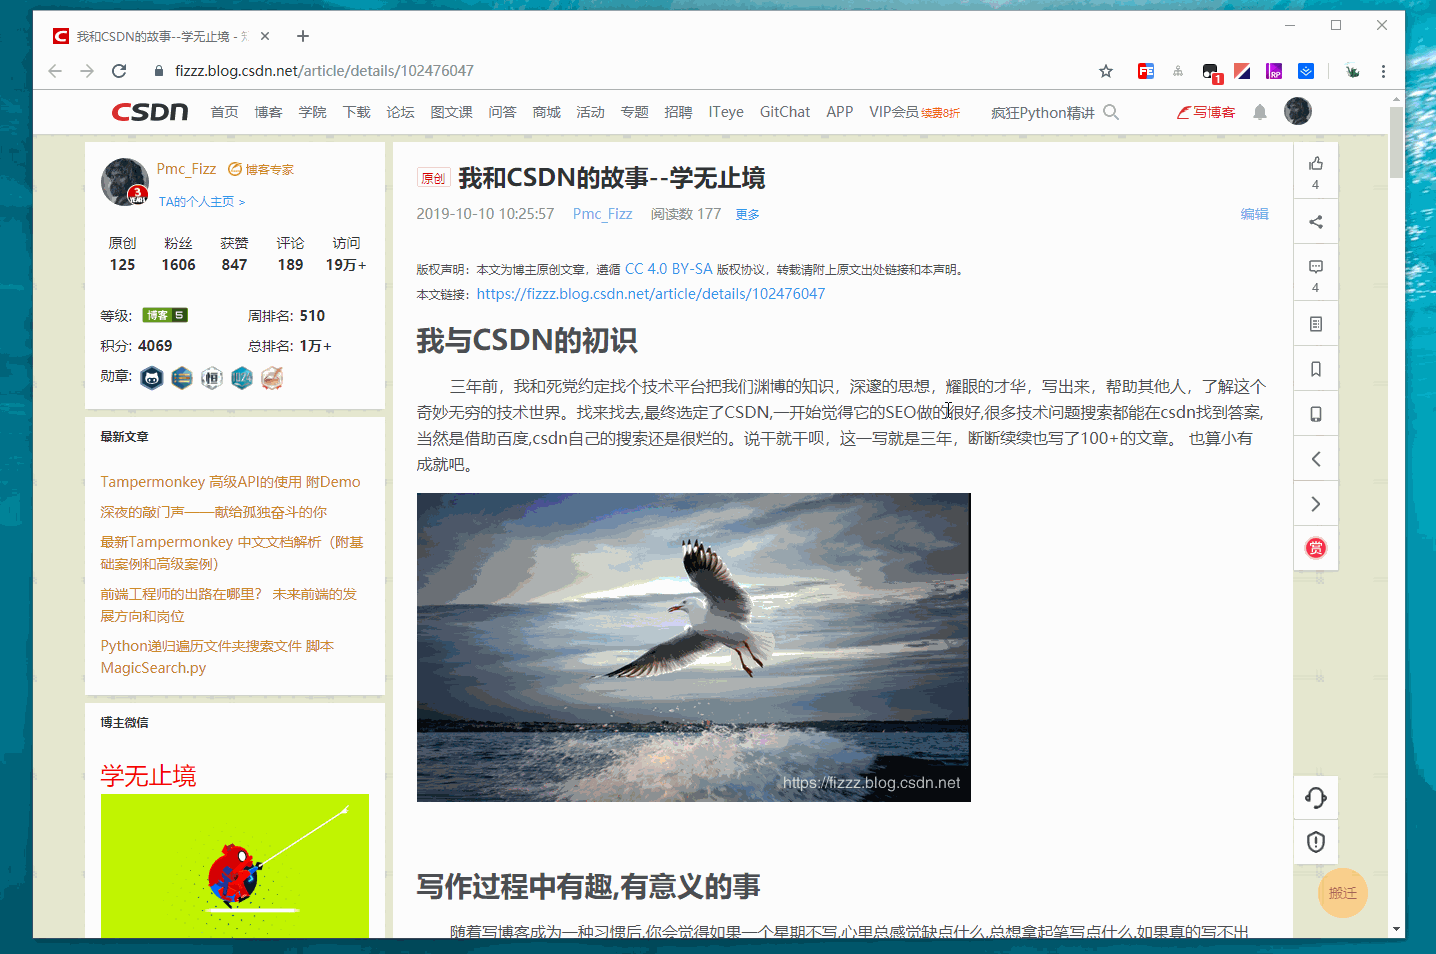Go to previous article arrow

coord(1316,459)
